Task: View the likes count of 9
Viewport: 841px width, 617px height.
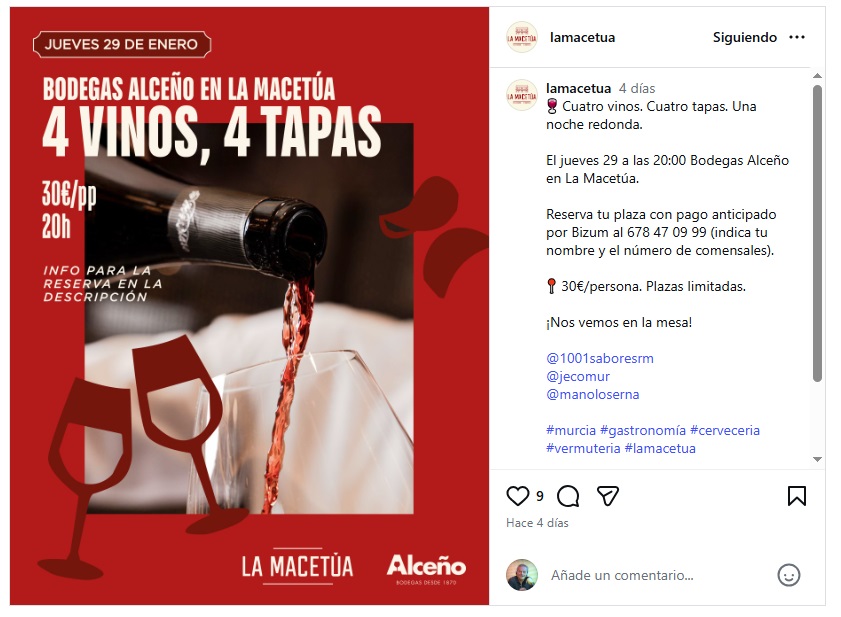Action: (540, 496)
